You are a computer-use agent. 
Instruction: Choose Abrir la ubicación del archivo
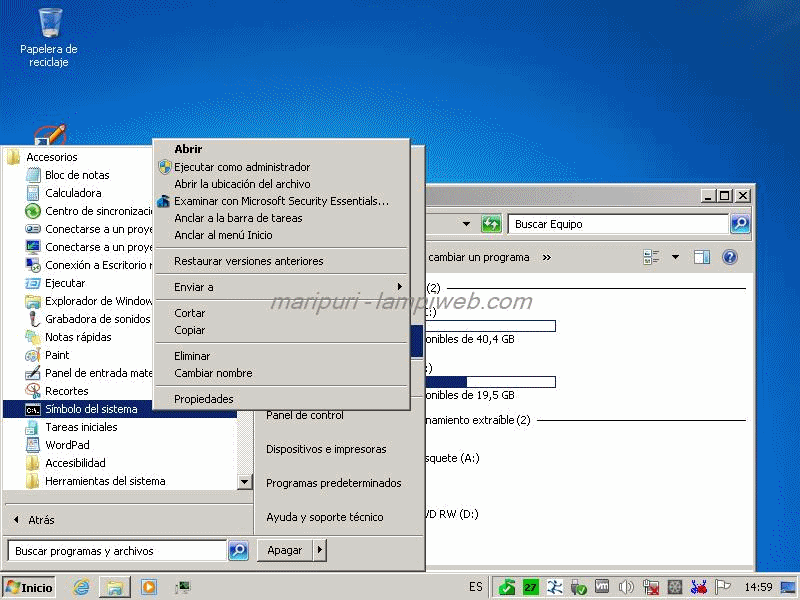point(281,184)
